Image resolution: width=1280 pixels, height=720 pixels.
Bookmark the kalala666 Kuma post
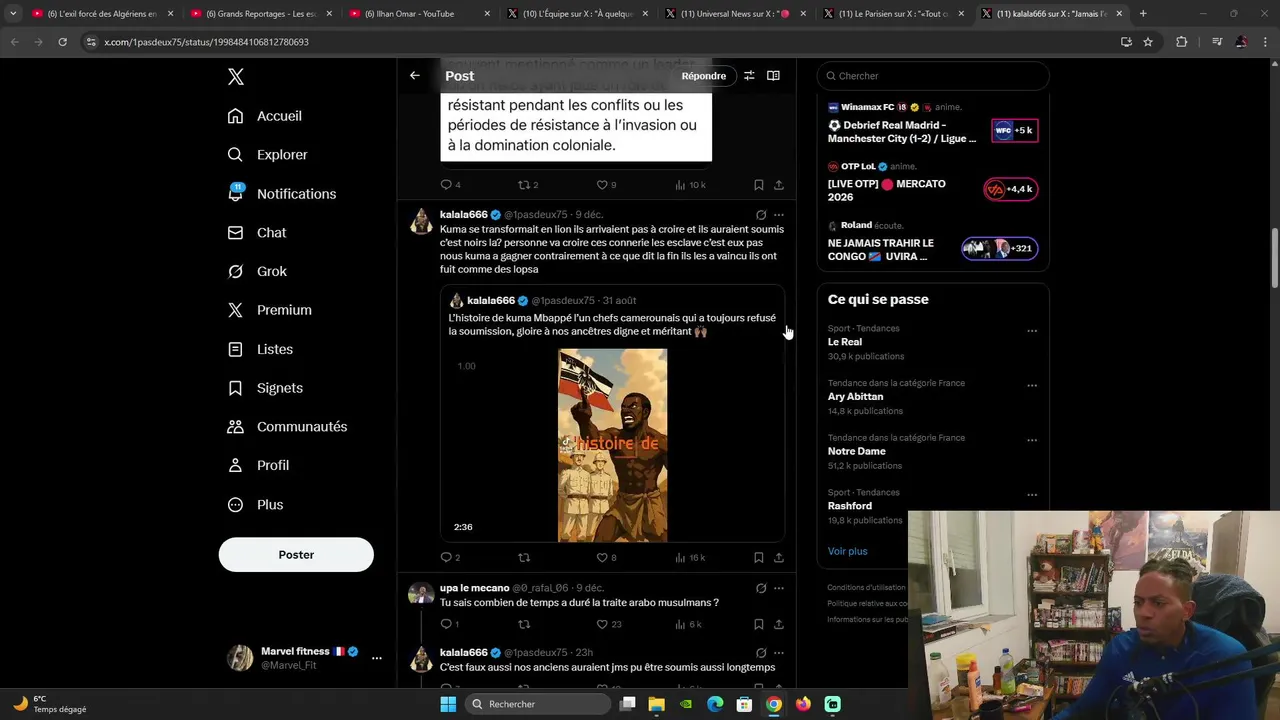tap(758, 558)
